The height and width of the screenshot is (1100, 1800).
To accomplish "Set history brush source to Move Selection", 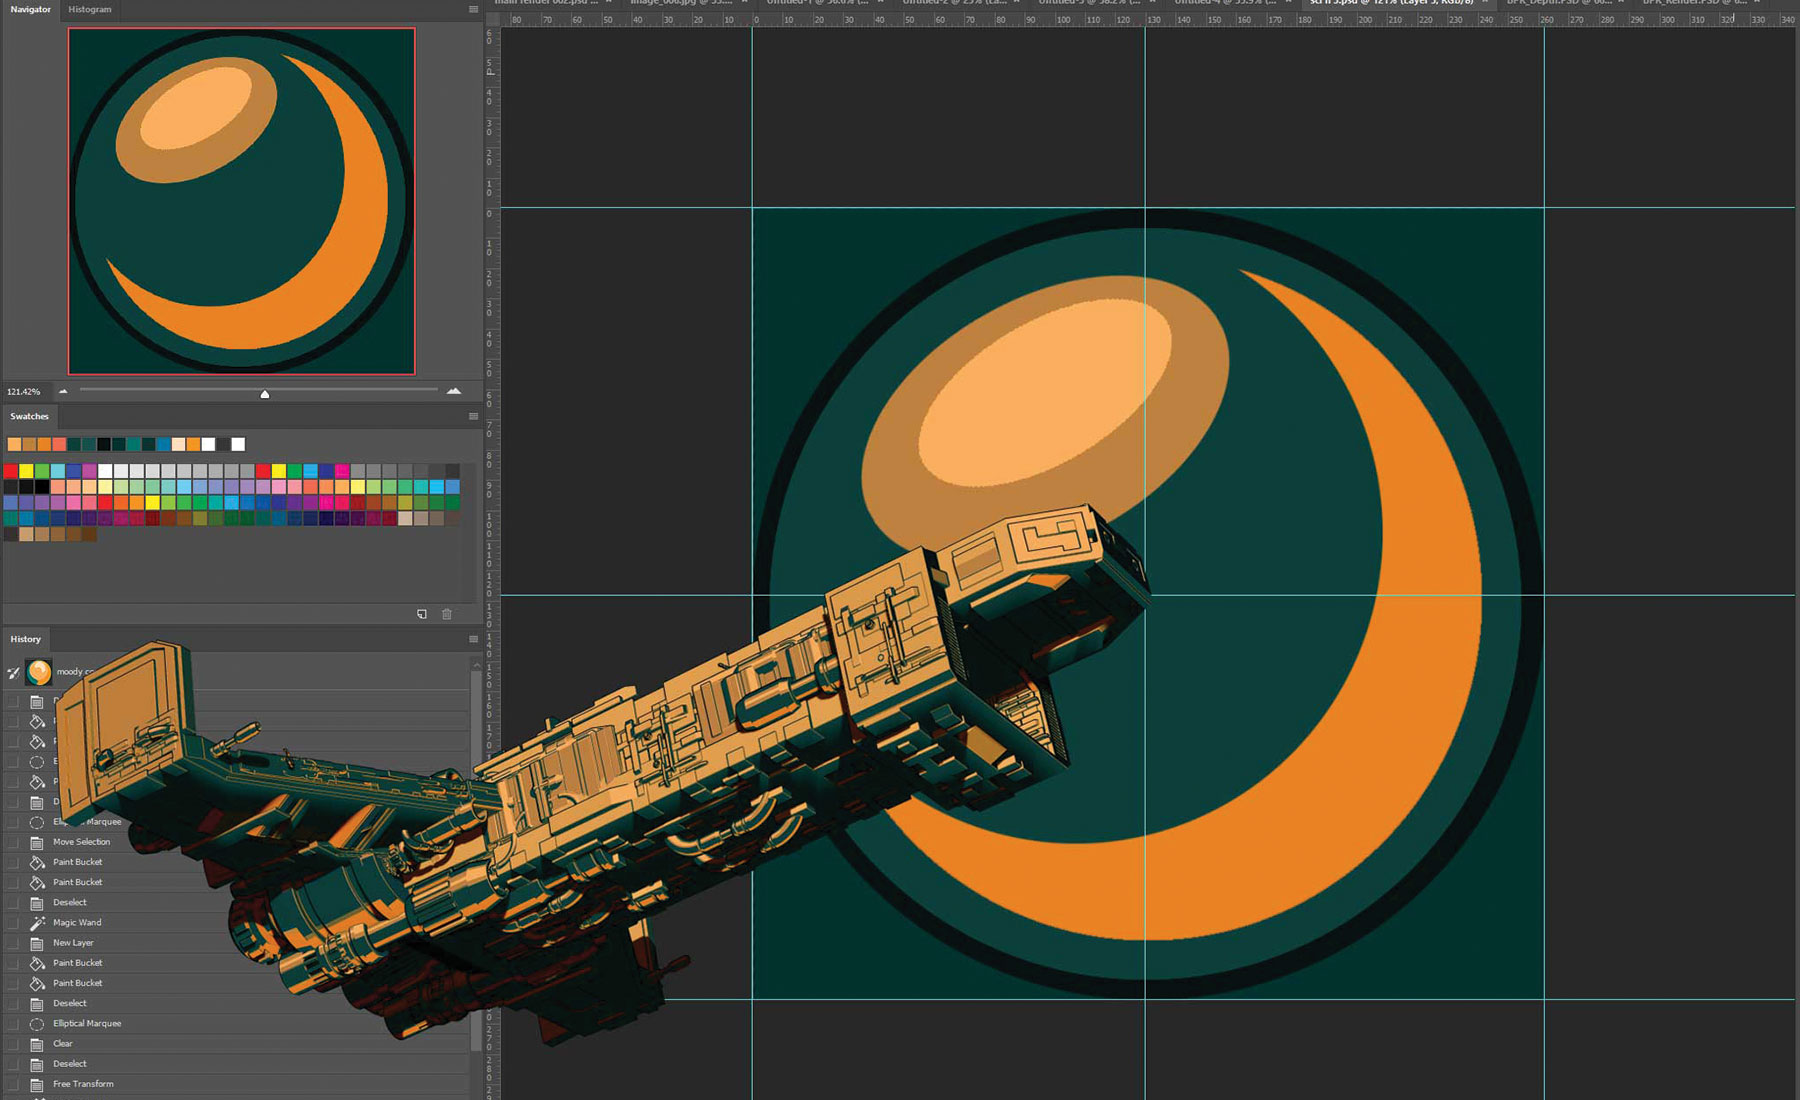I will tap(13, 842).
